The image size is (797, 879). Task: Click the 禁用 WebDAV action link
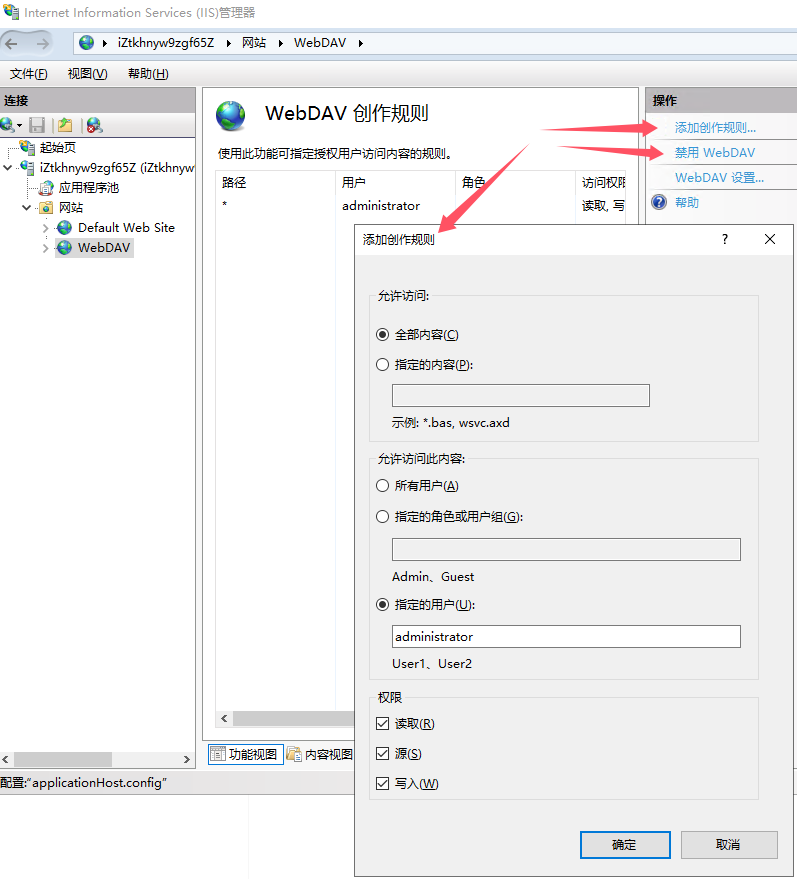(x=714, y=153)
